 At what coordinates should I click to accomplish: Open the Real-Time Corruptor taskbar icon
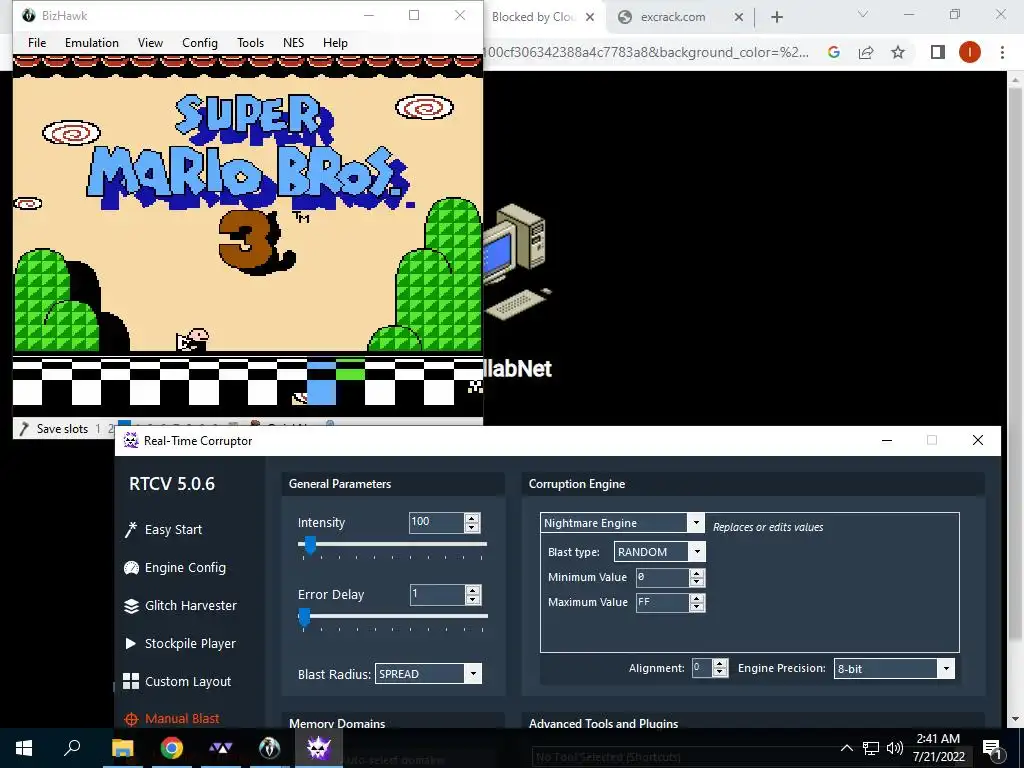tap(318, 748)
